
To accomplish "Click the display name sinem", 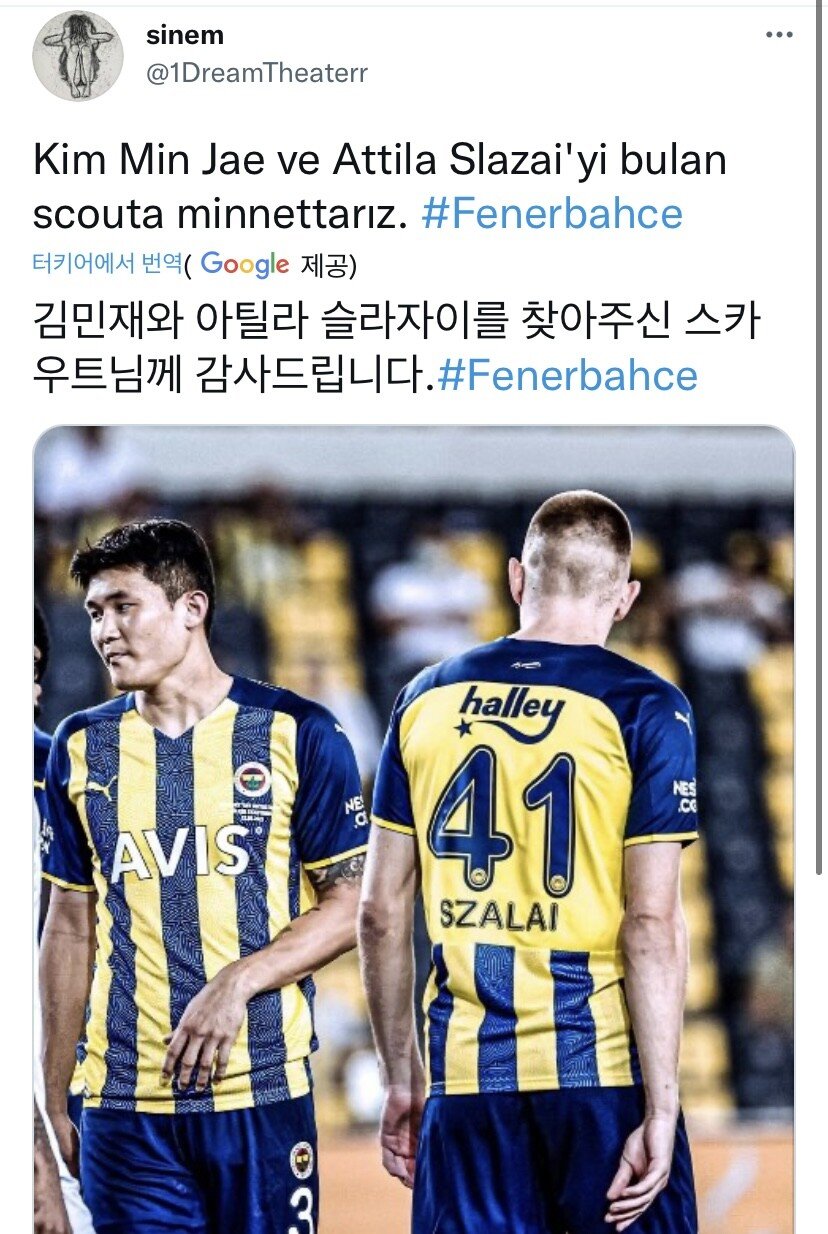I will pos(185,36).
